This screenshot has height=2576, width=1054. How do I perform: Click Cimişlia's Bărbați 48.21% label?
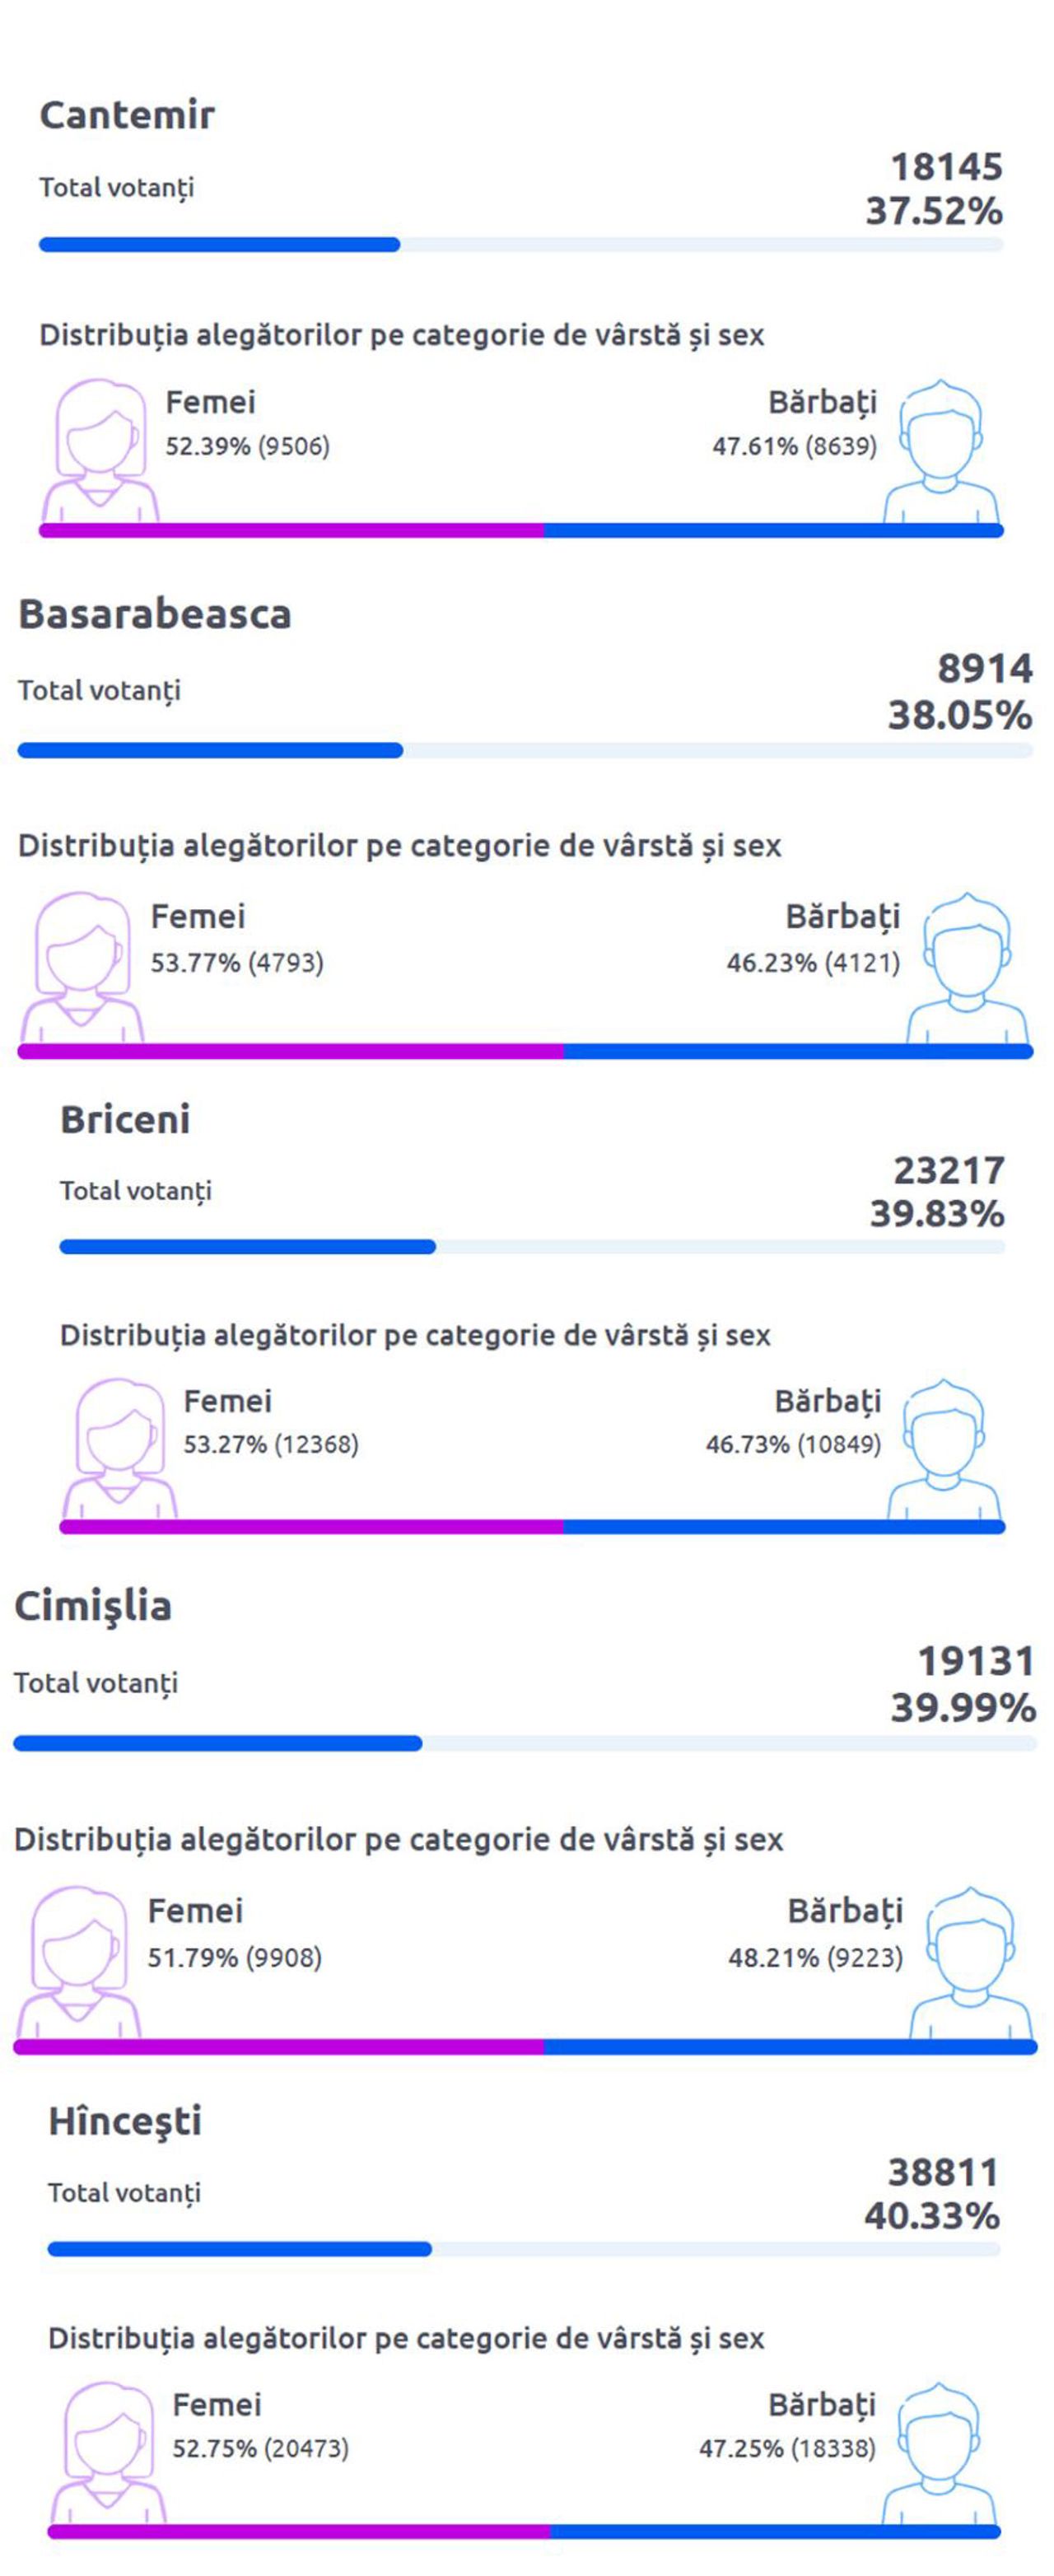(x=815, y=1957)
